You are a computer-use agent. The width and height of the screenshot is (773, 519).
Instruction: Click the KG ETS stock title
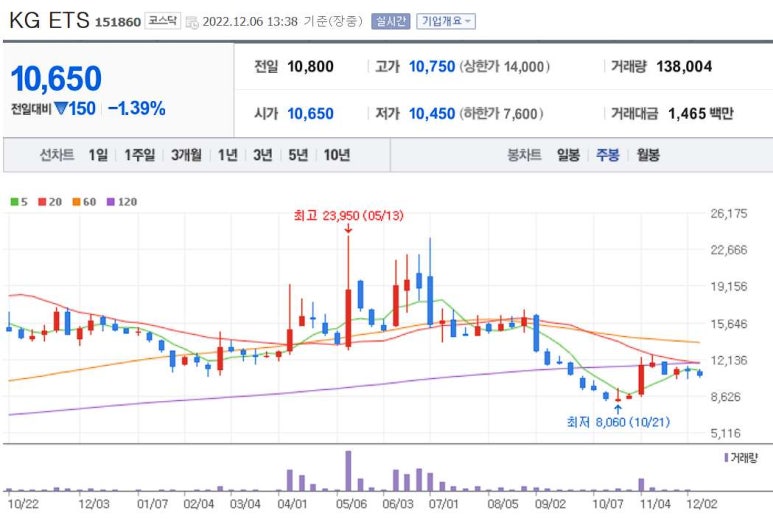[49, 21]
